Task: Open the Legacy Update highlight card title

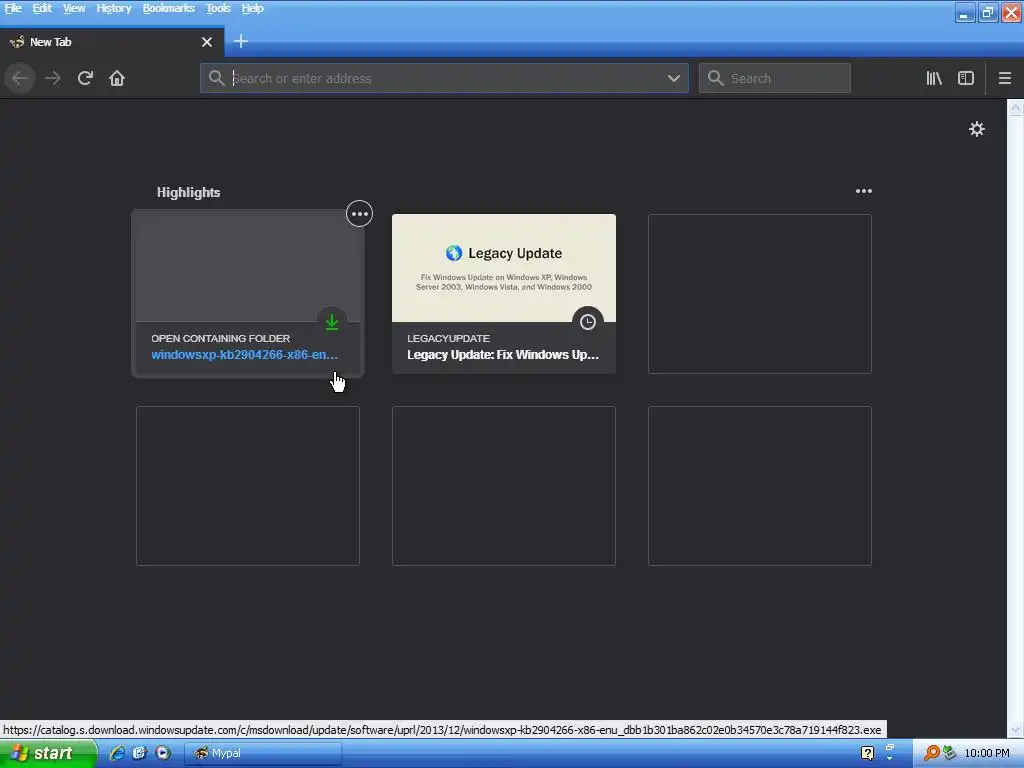Action: (503, 355)
